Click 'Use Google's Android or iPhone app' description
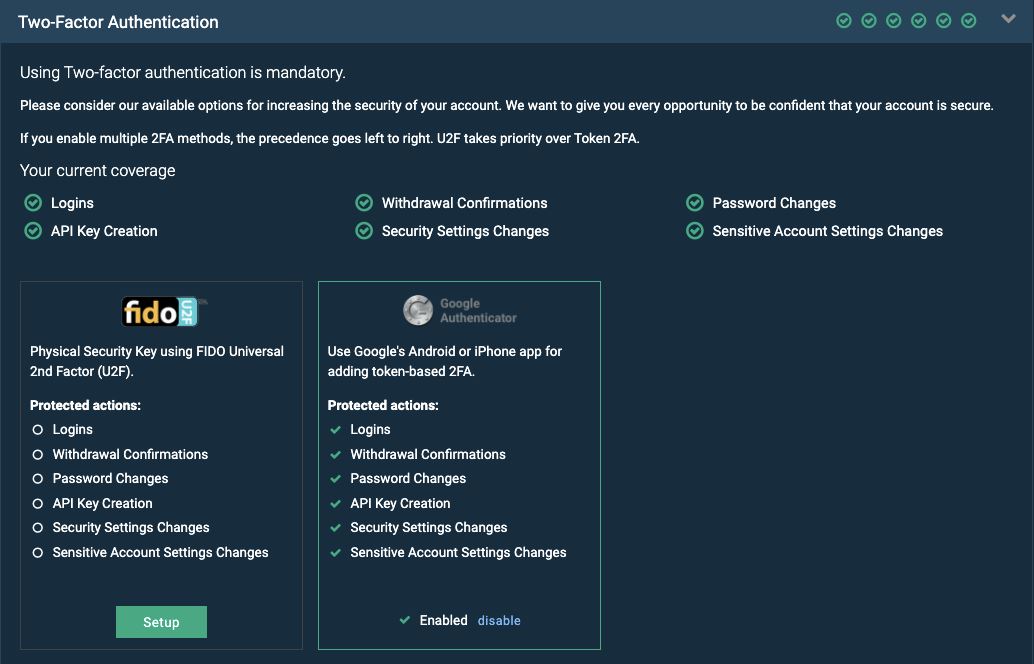Viewport: 1034px width, 664px height. [444, 361]
